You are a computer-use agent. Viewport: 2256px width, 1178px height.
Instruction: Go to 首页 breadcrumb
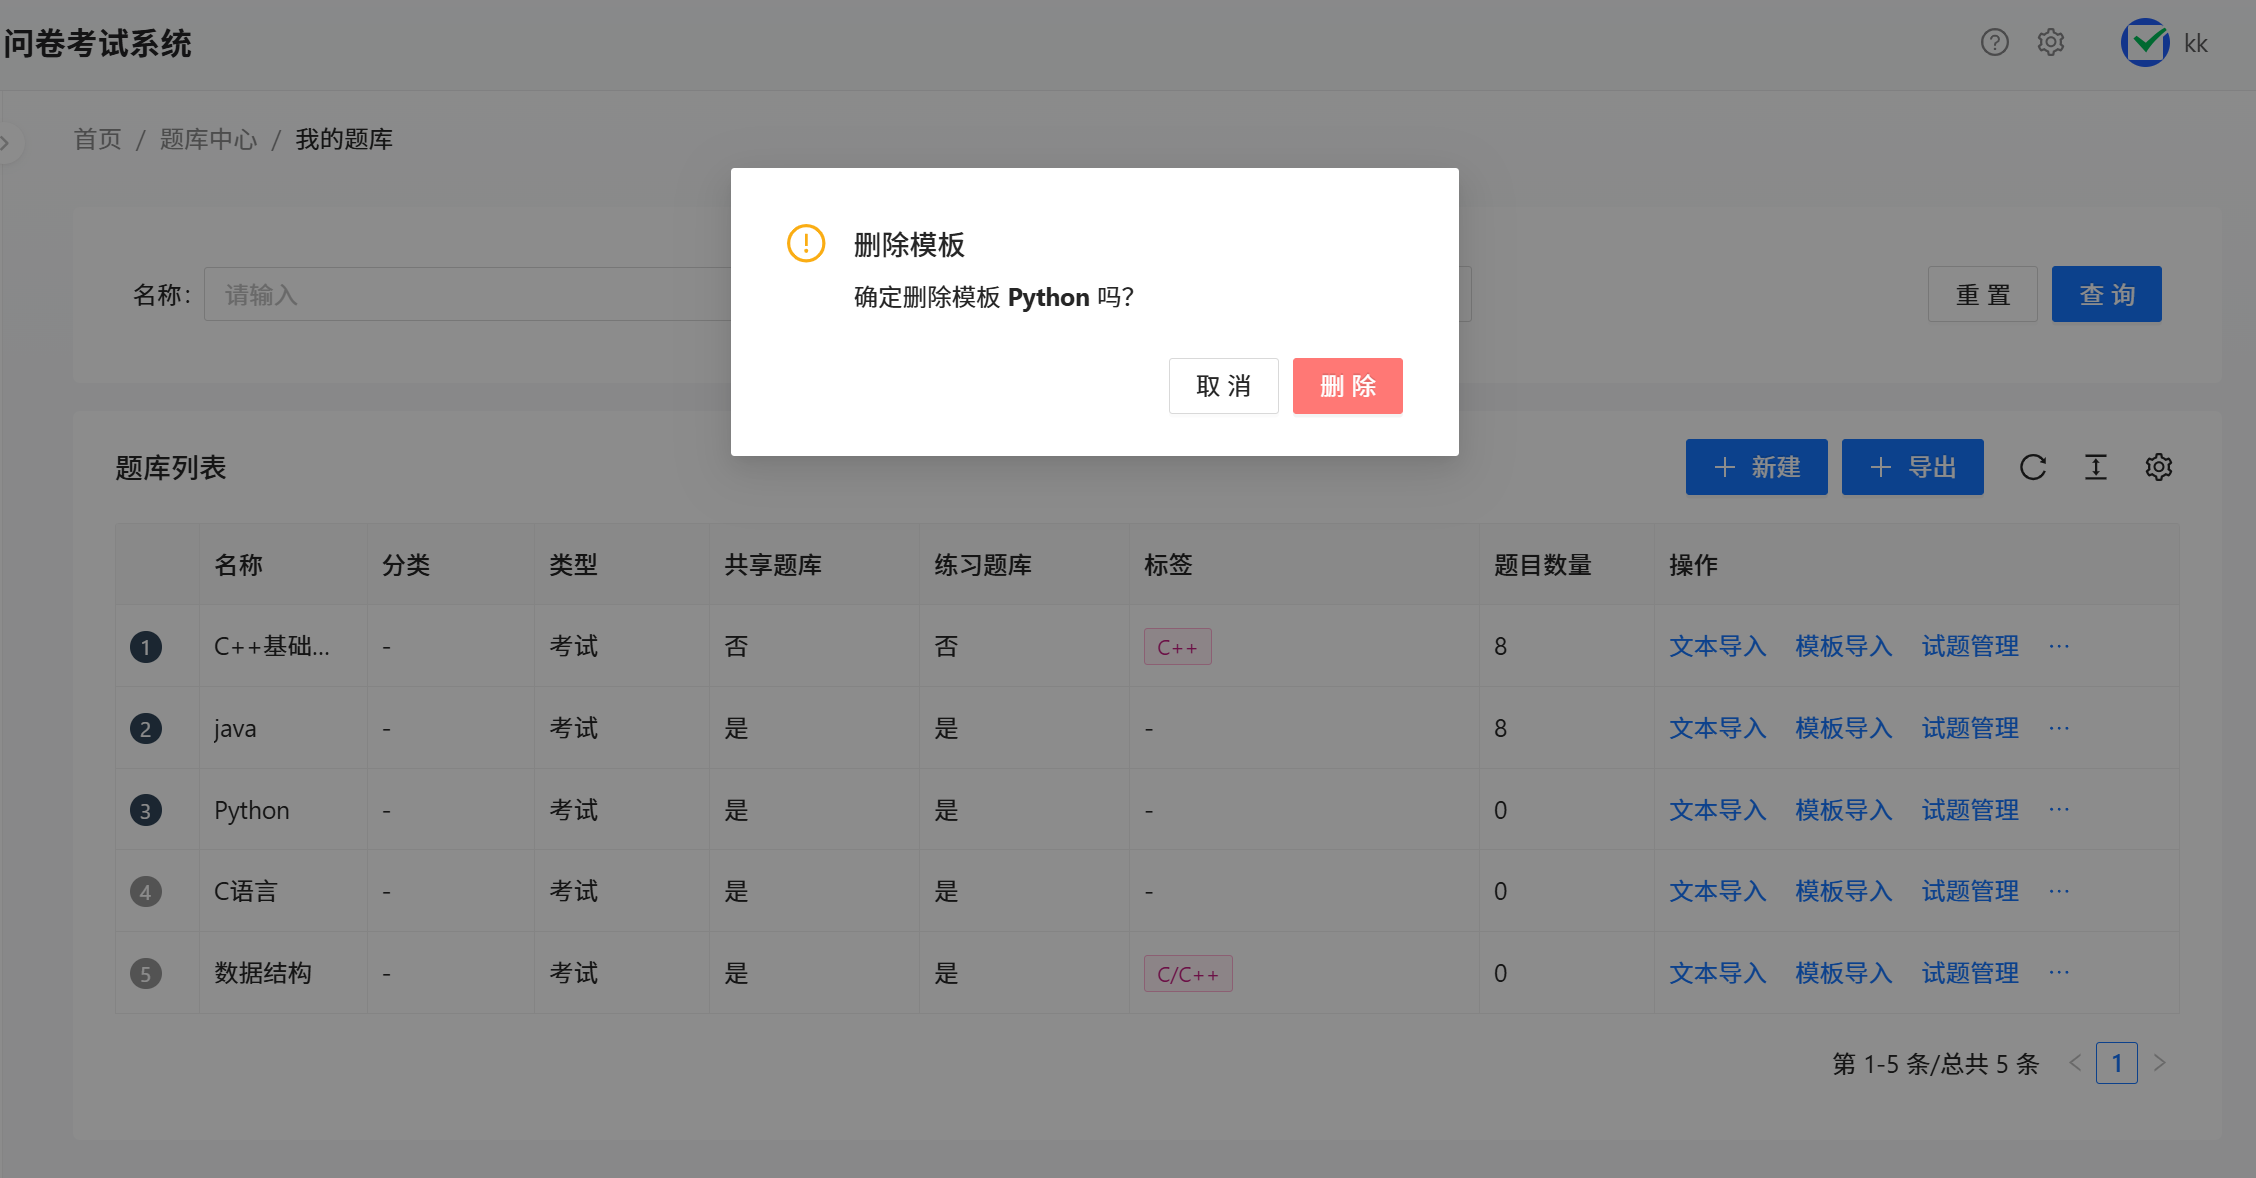pos(98,139)
